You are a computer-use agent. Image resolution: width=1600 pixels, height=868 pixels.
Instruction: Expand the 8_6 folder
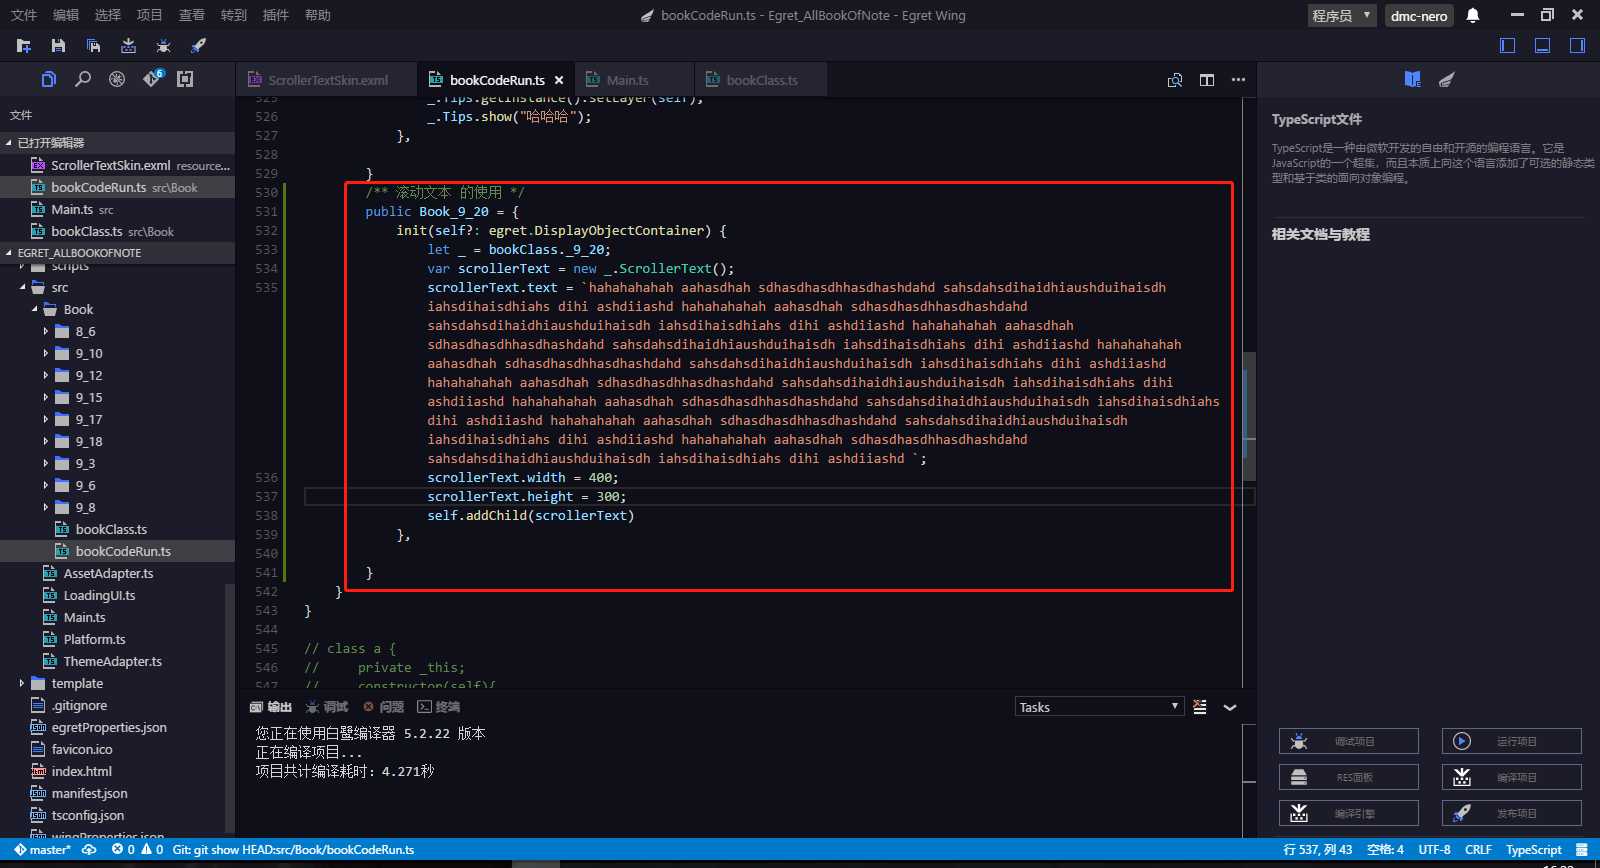[x=46, y=331]
